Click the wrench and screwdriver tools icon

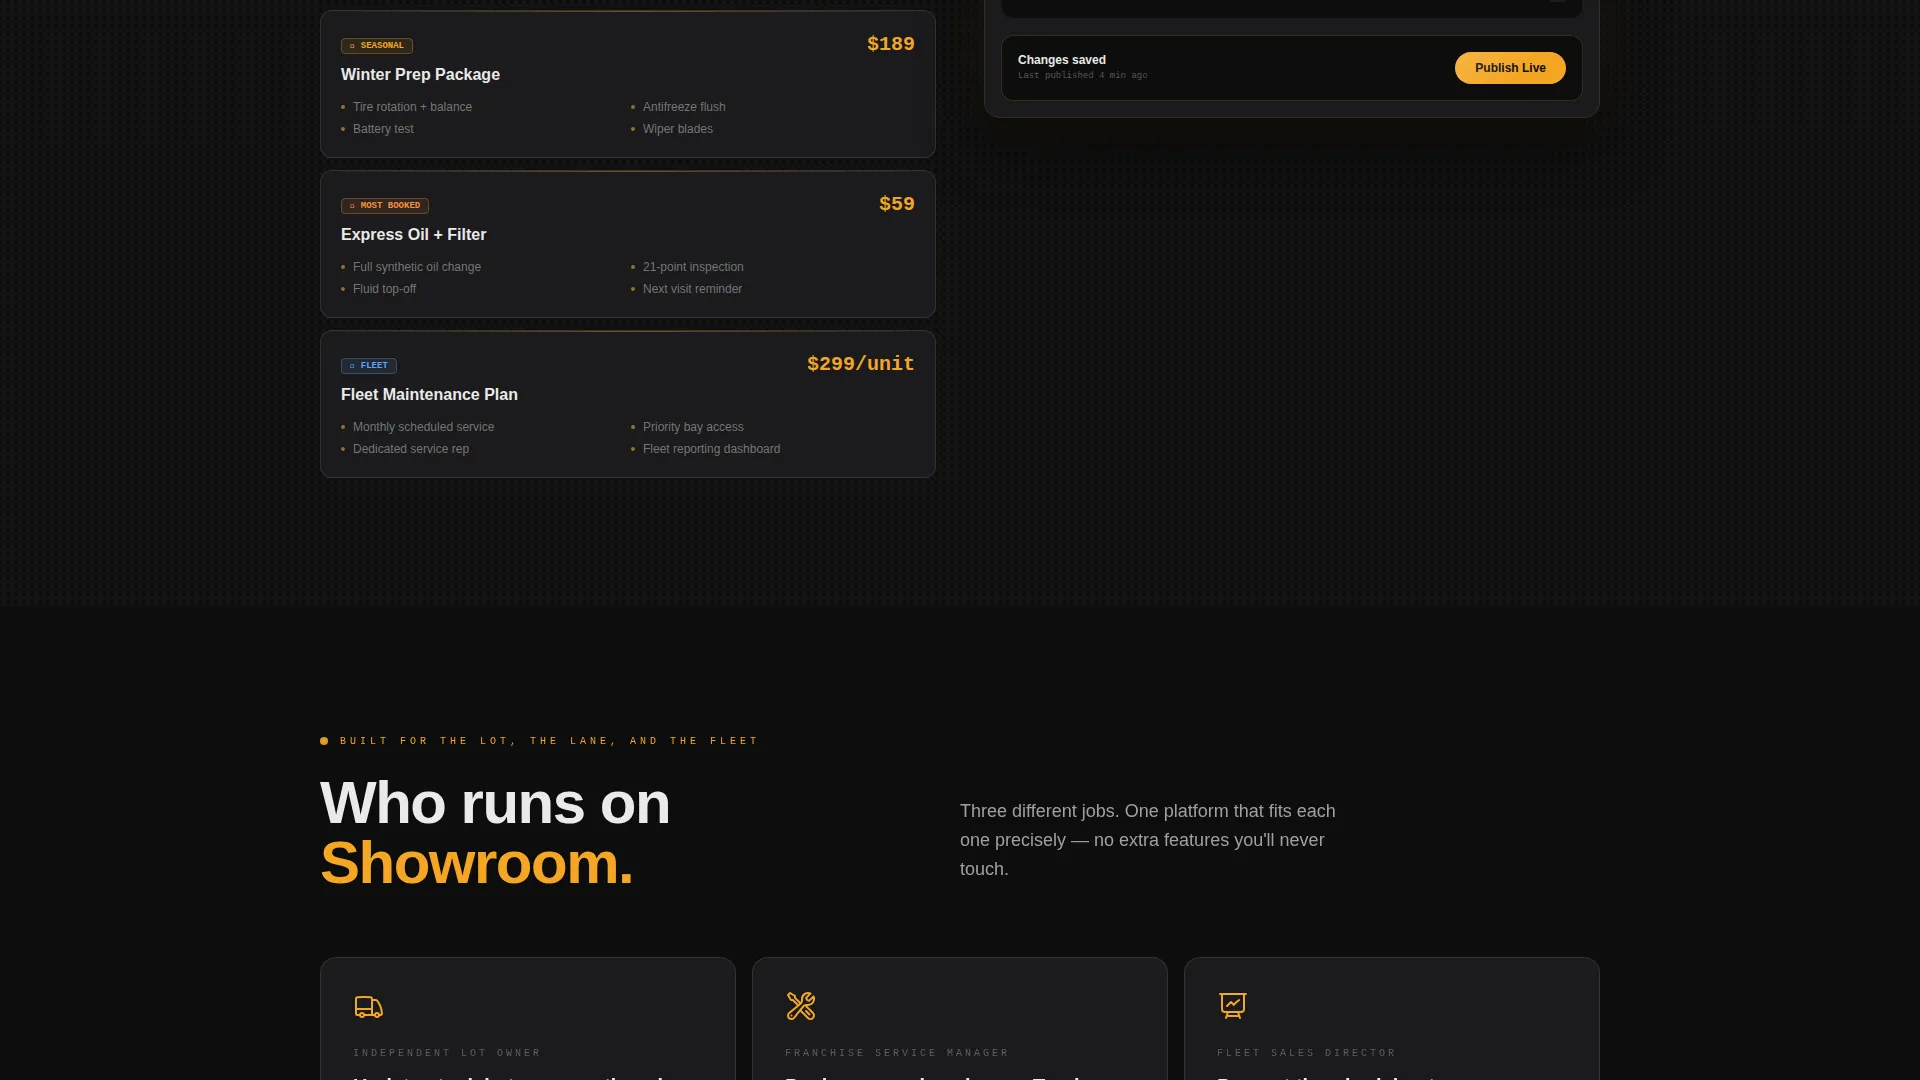(801, 1006)
